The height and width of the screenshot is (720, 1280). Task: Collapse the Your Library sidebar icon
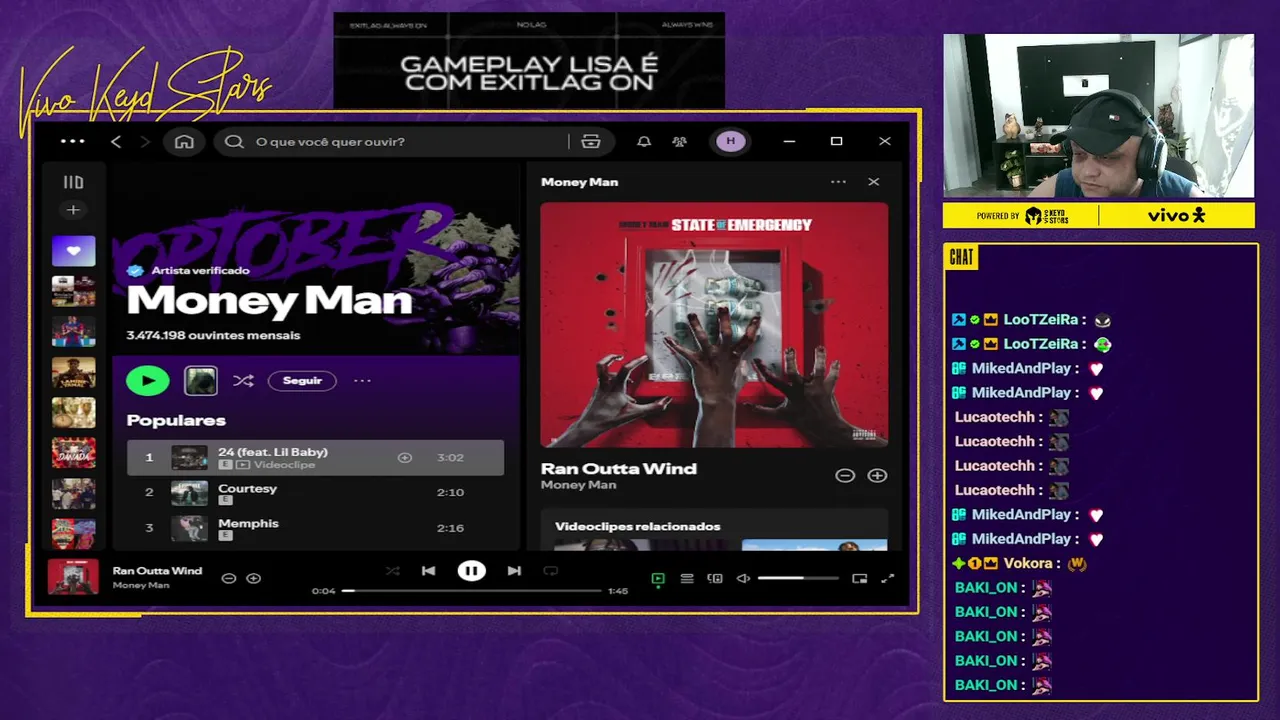tap(73, 182)
